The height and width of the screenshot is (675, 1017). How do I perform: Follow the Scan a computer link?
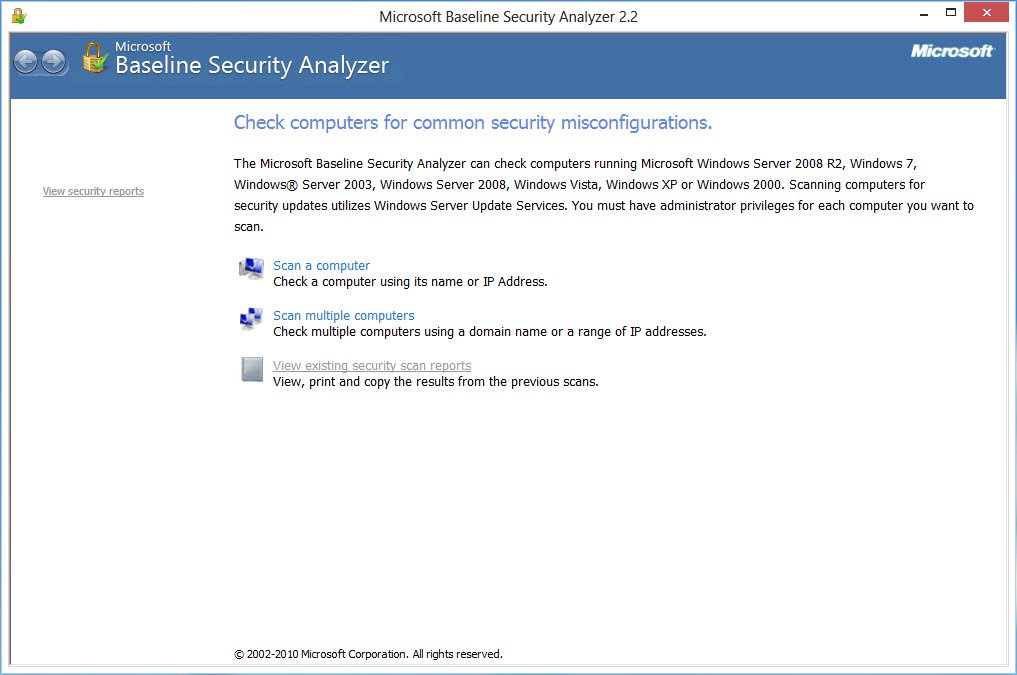tap(321, 265)
